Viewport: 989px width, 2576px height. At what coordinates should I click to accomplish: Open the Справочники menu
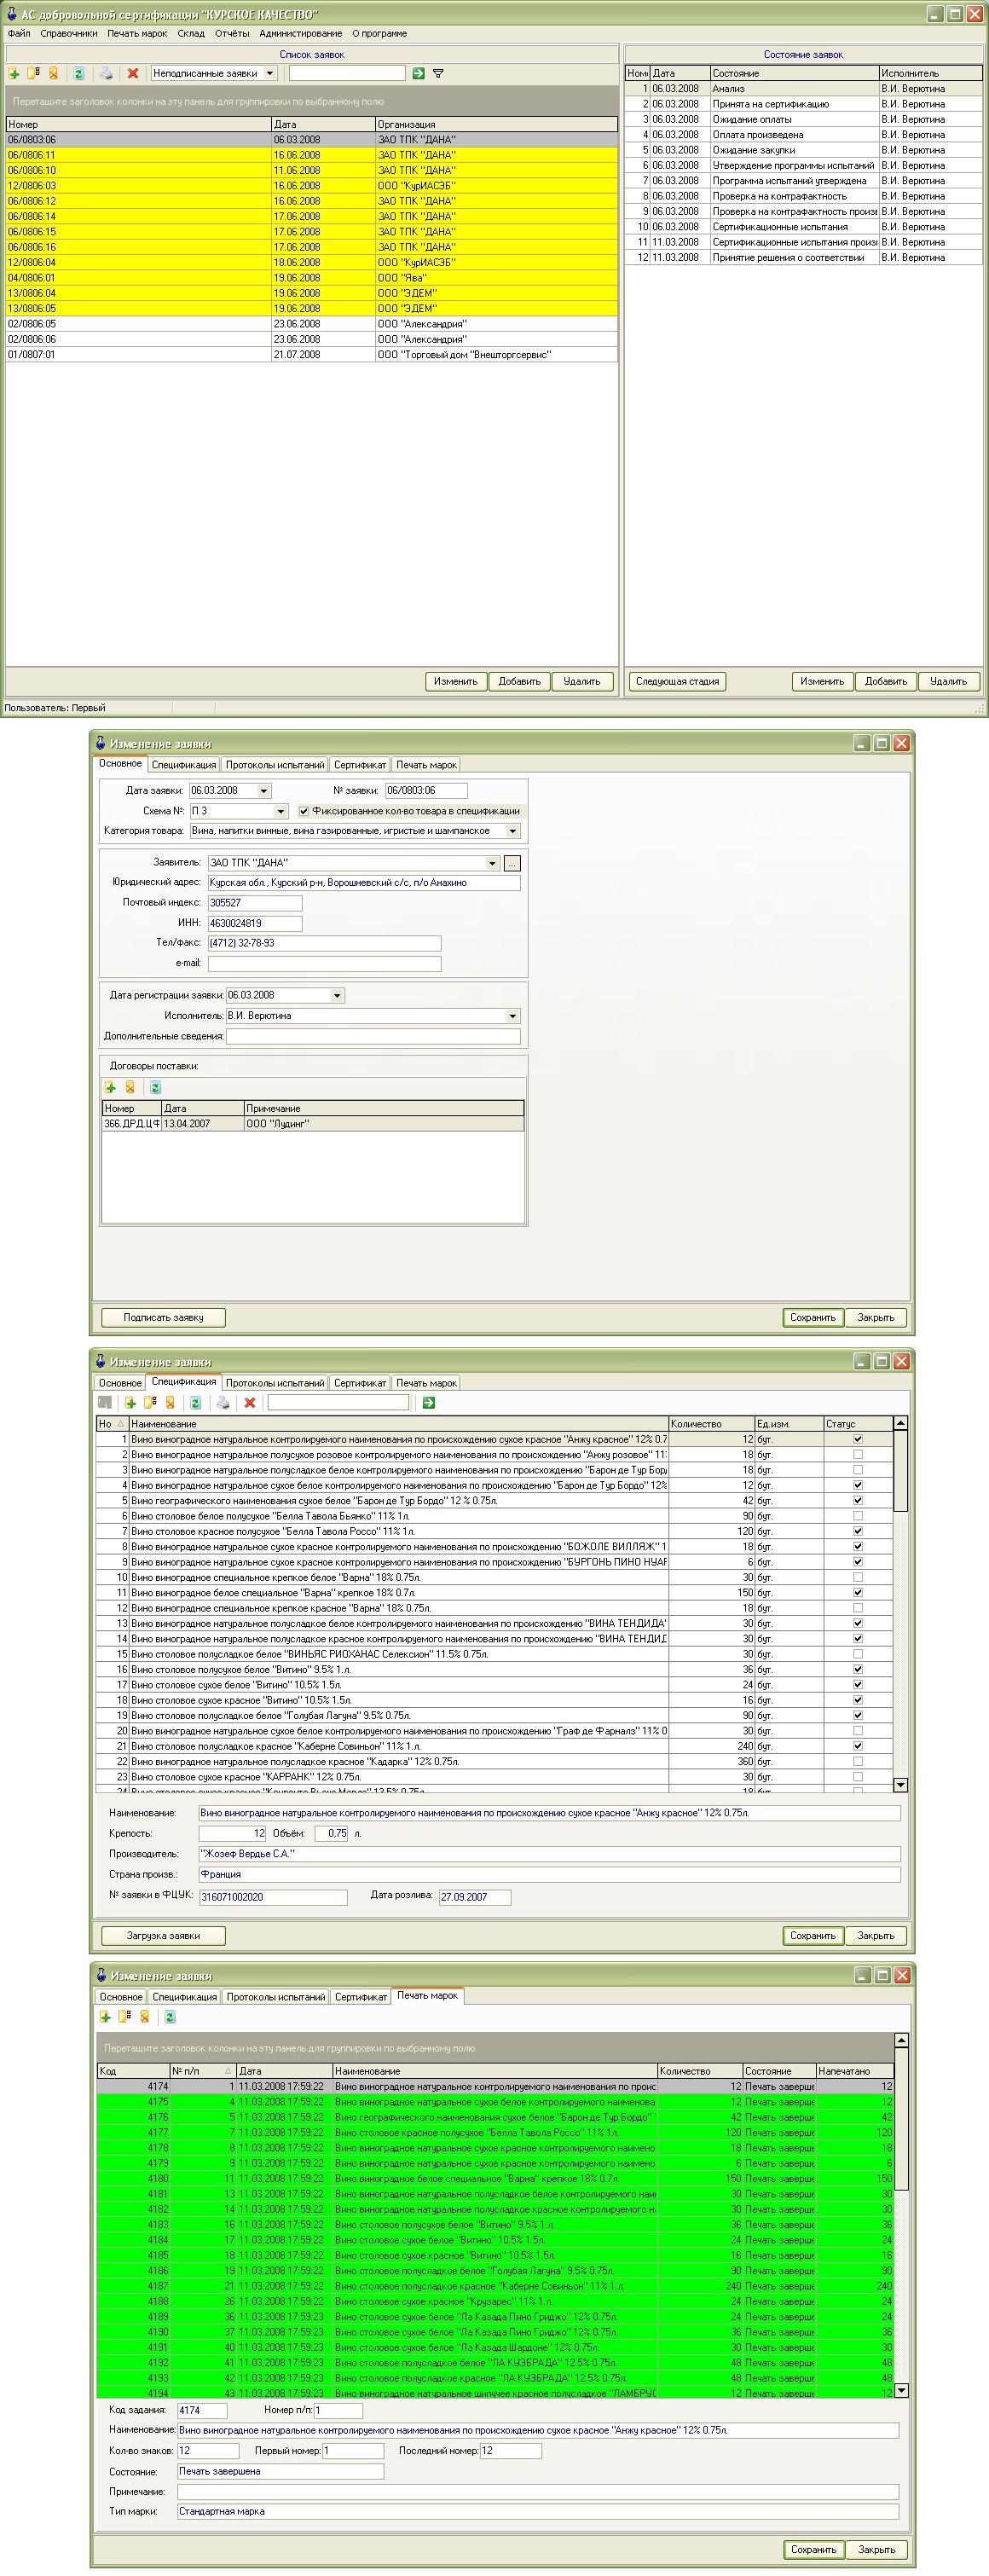coord(68,34)
